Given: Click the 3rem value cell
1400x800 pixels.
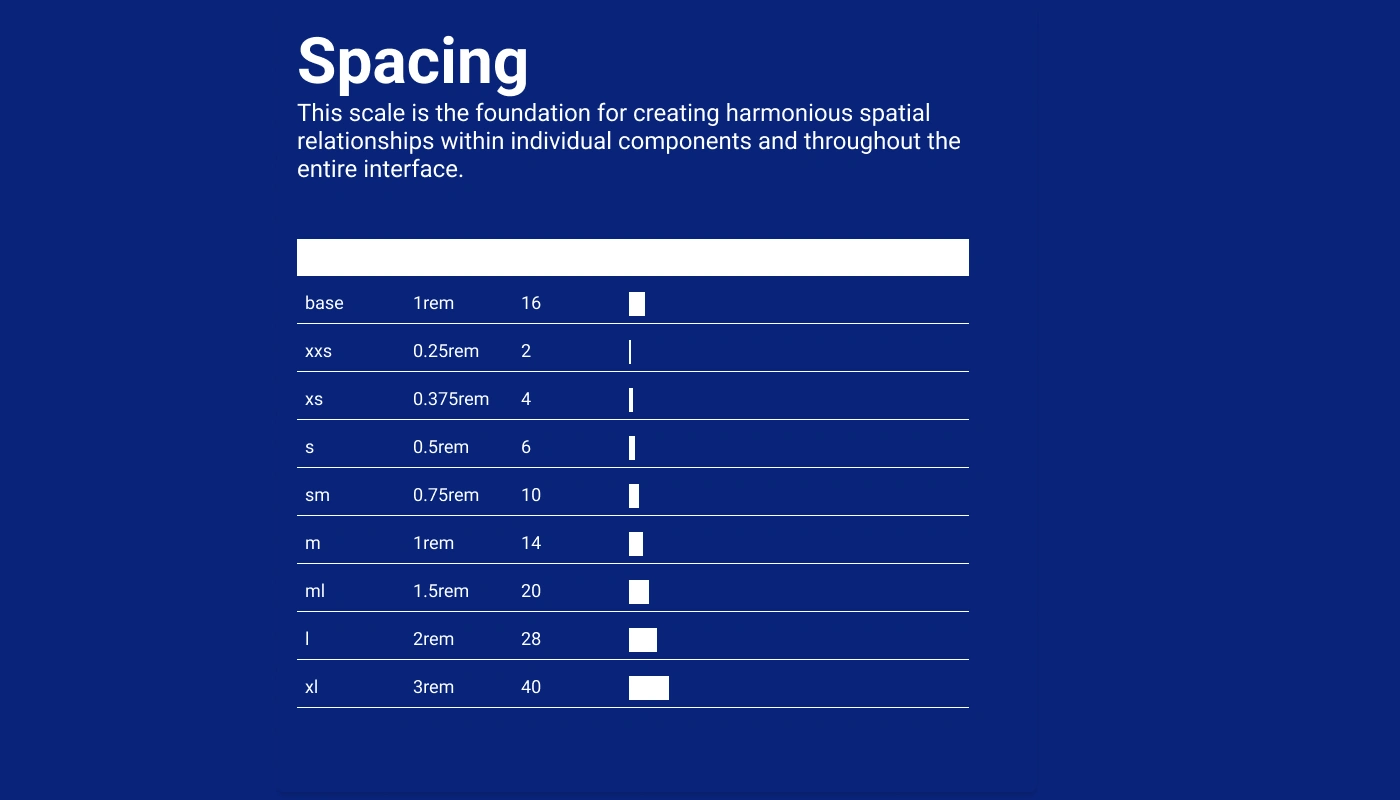Looking at the screenshot, I should (x=433, y=687).
